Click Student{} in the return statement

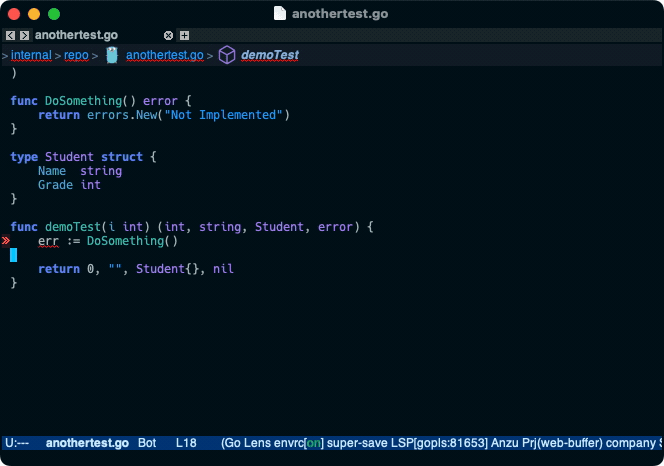167,269
